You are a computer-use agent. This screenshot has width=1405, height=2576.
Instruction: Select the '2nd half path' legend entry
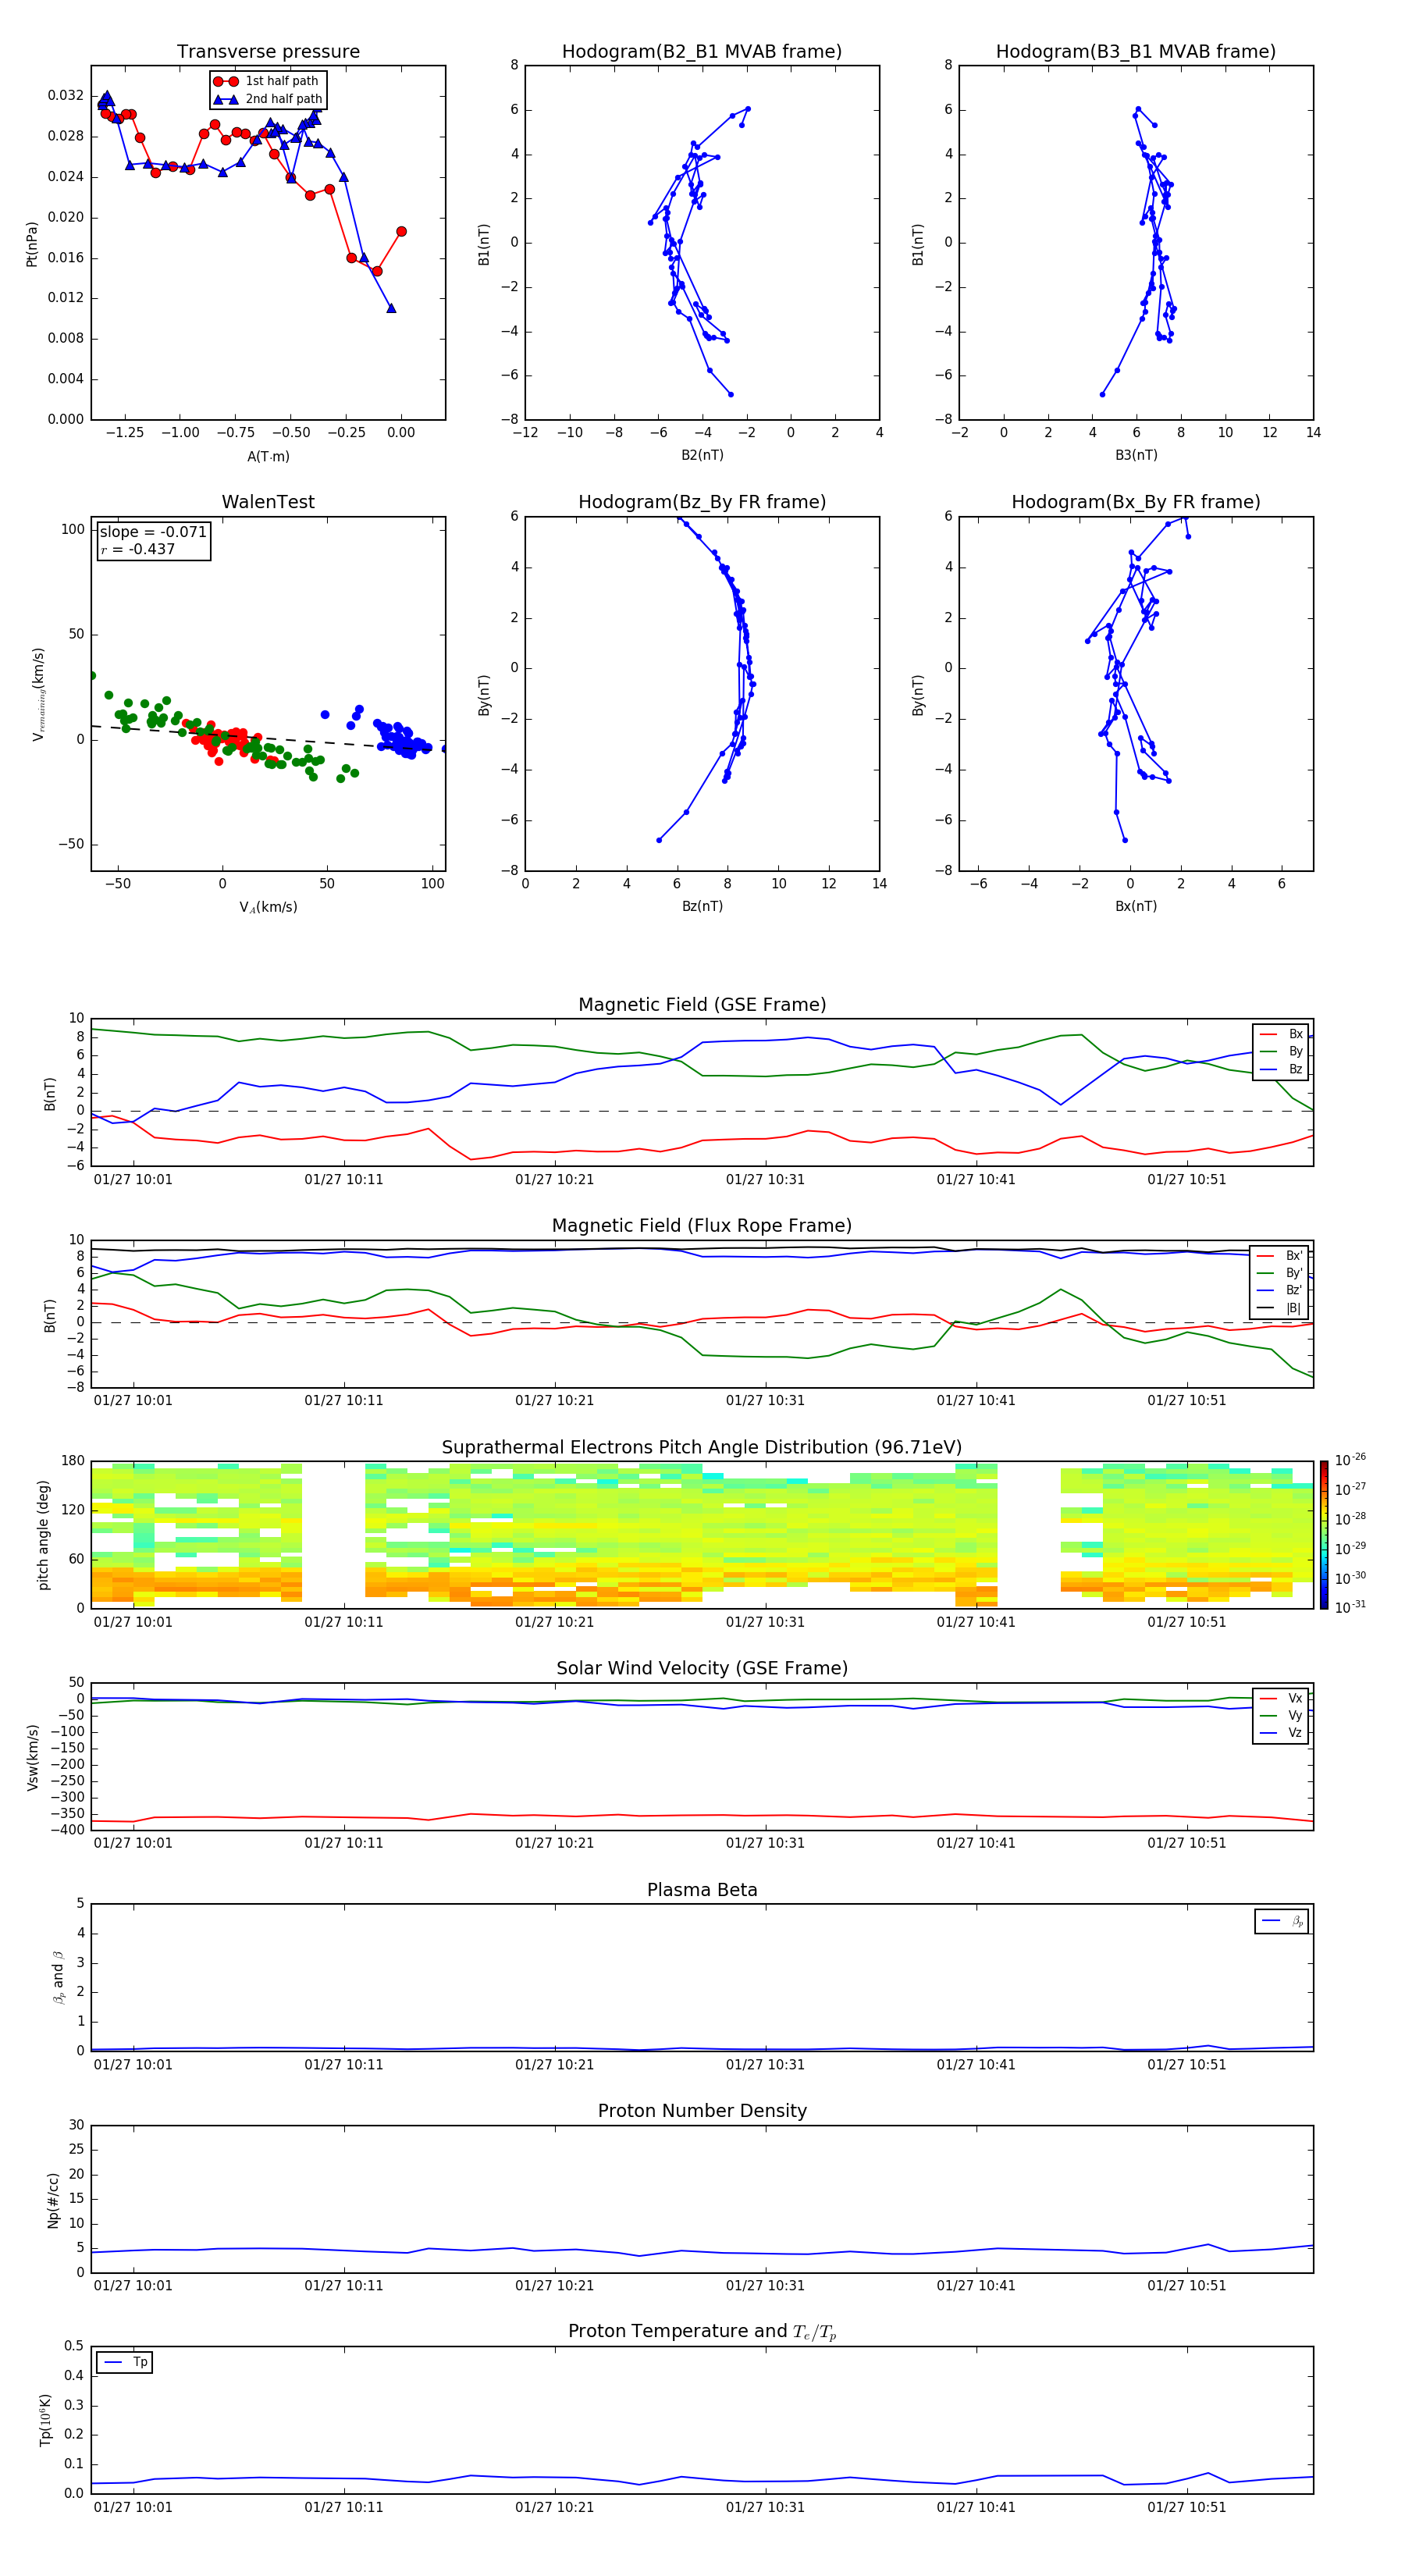[268, 99]
